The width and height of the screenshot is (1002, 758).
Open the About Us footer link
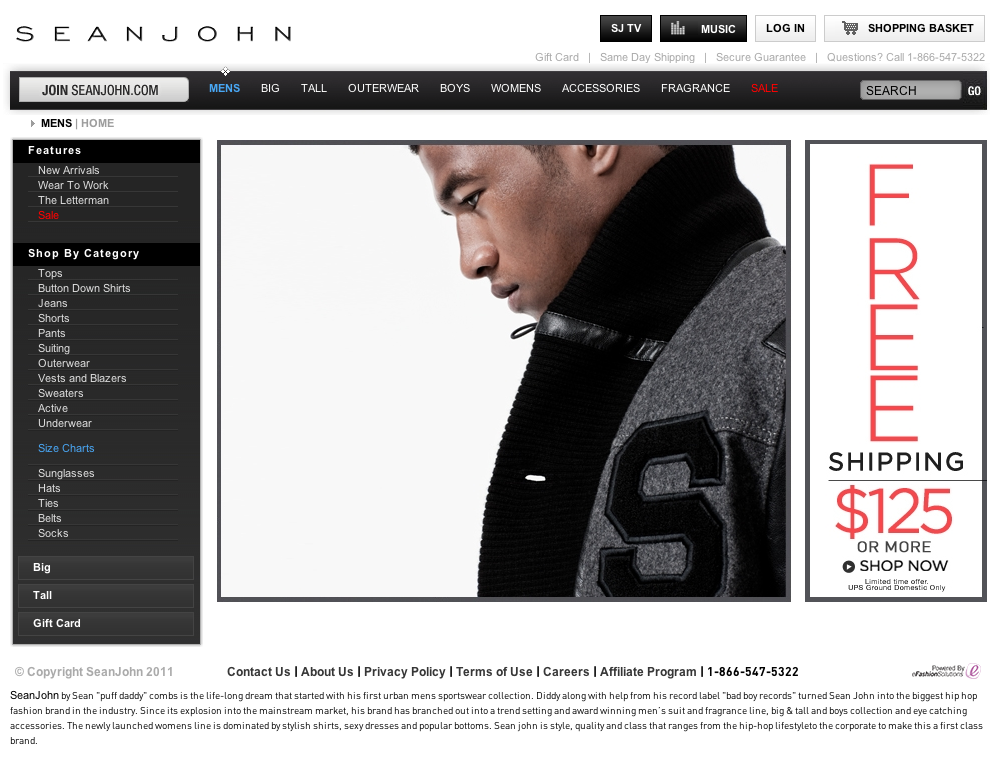click(327, 672)
